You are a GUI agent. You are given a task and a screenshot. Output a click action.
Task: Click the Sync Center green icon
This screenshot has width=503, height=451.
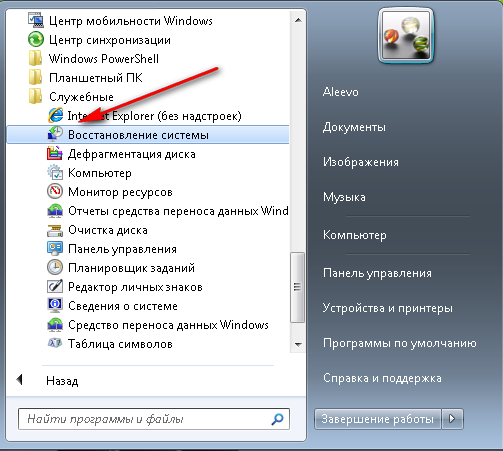36,39
